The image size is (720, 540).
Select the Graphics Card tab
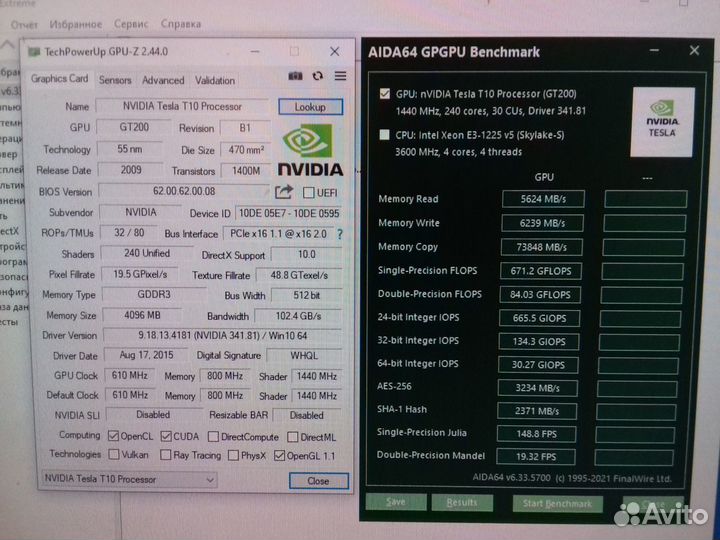(x=59, y=79)
